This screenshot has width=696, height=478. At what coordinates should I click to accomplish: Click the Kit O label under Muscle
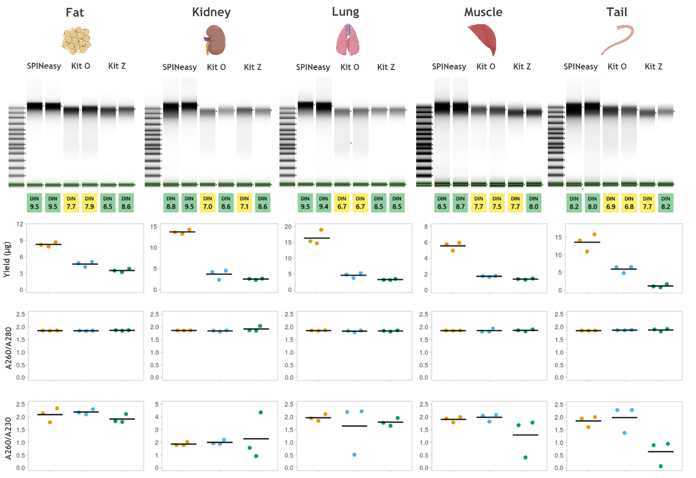486,67
